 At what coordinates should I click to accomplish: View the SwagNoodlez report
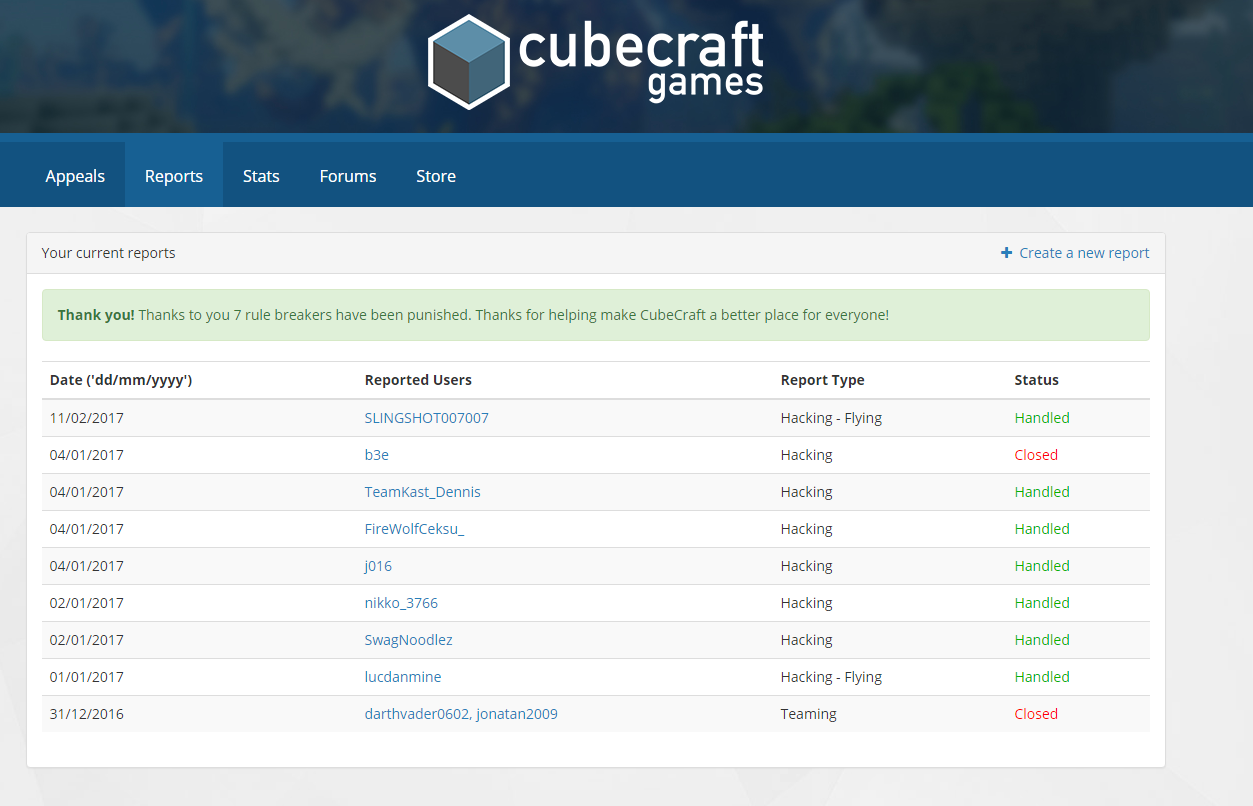409,640
